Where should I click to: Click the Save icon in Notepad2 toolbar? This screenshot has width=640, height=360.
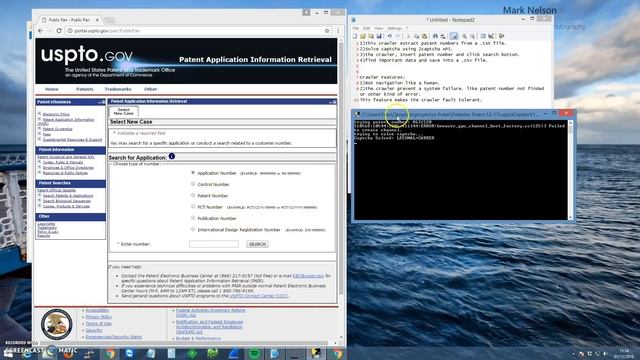379,36
